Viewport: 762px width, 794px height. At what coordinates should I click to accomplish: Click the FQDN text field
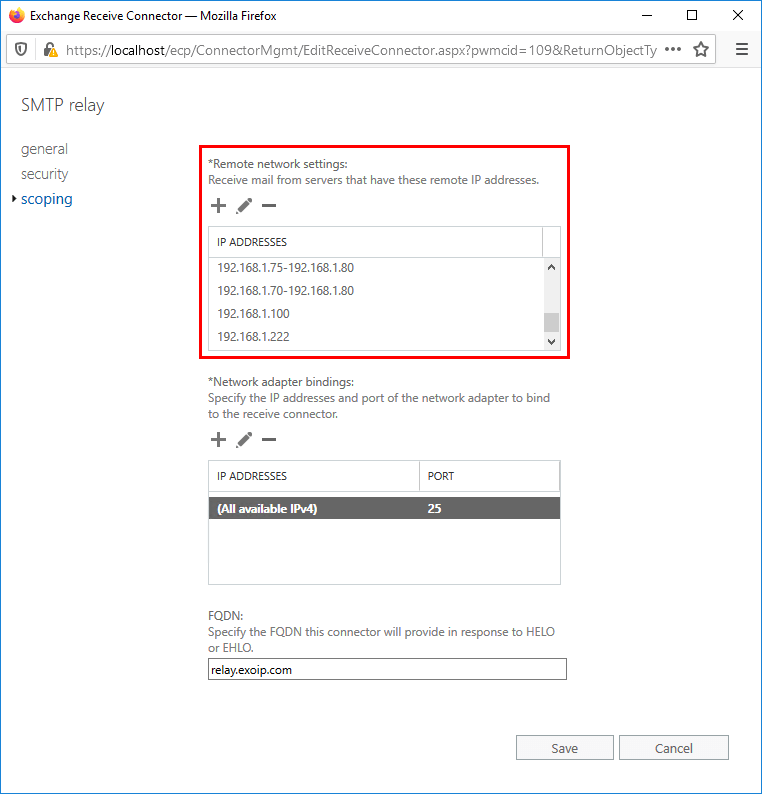click(387, 669)
